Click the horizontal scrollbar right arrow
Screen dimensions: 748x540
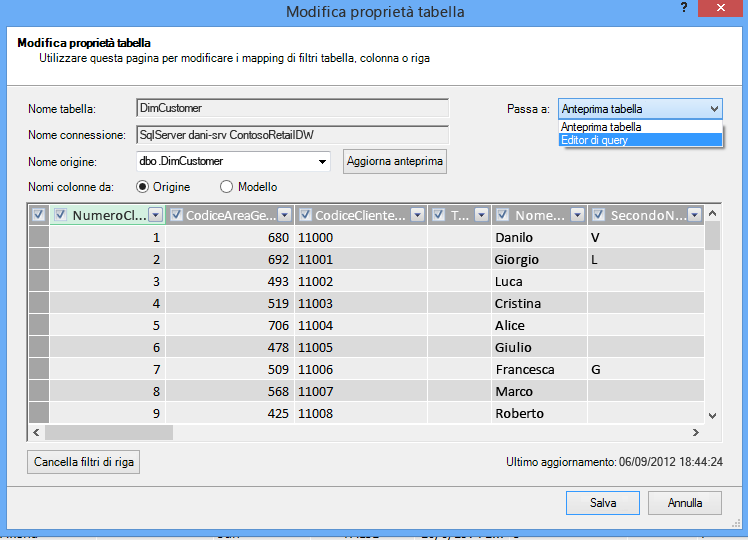click(696, 432)
